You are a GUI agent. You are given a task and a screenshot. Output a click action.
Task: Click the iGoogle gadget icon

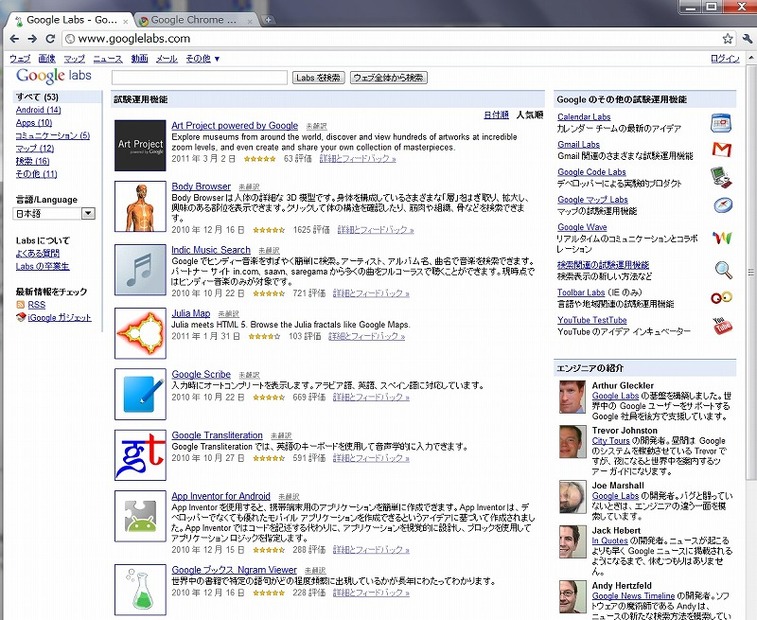21,317
